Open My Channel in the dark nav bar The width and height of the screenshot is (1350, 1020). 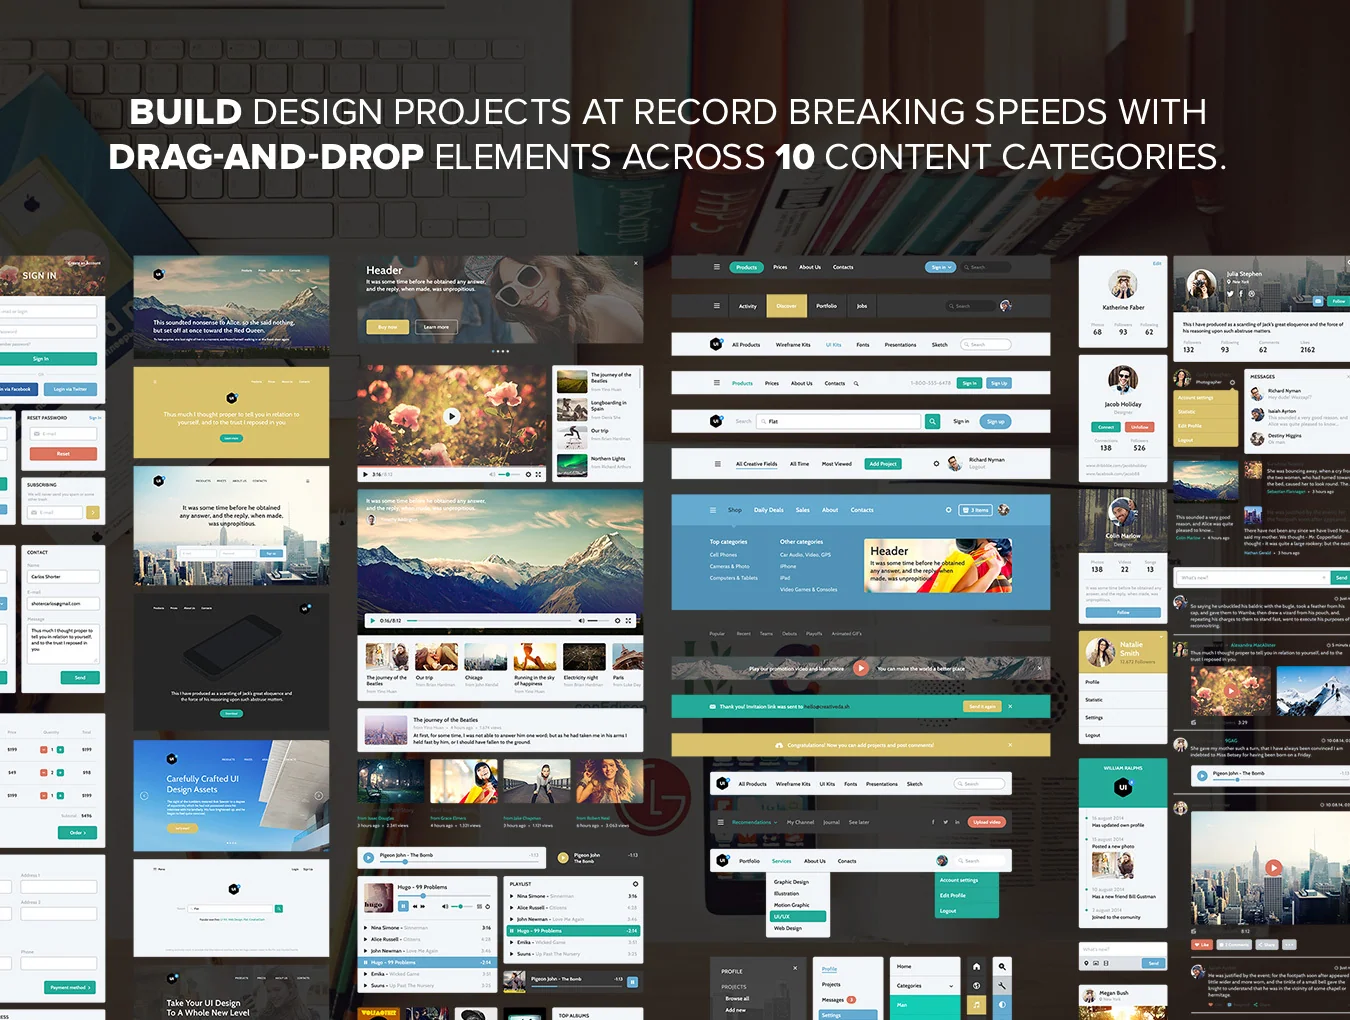click(x=801, y=822)
